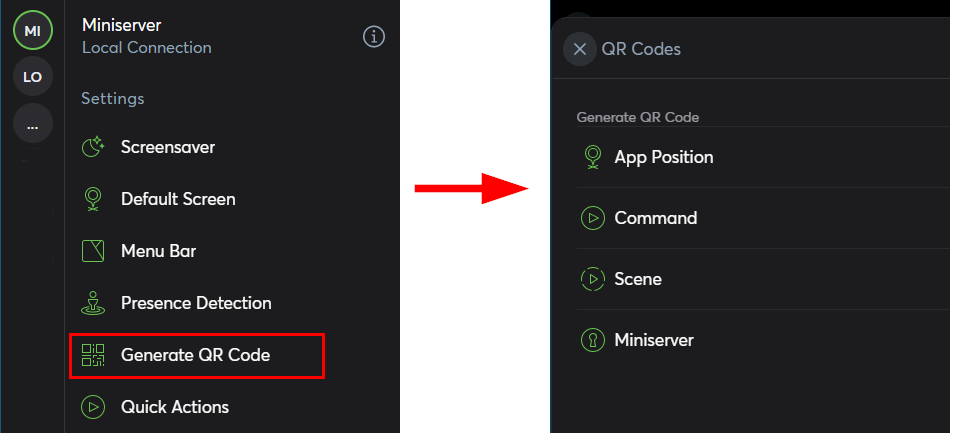This screenshot has height=433, width=954.
Task: Click the App Position pin icon
Action: tap(593, 157)
